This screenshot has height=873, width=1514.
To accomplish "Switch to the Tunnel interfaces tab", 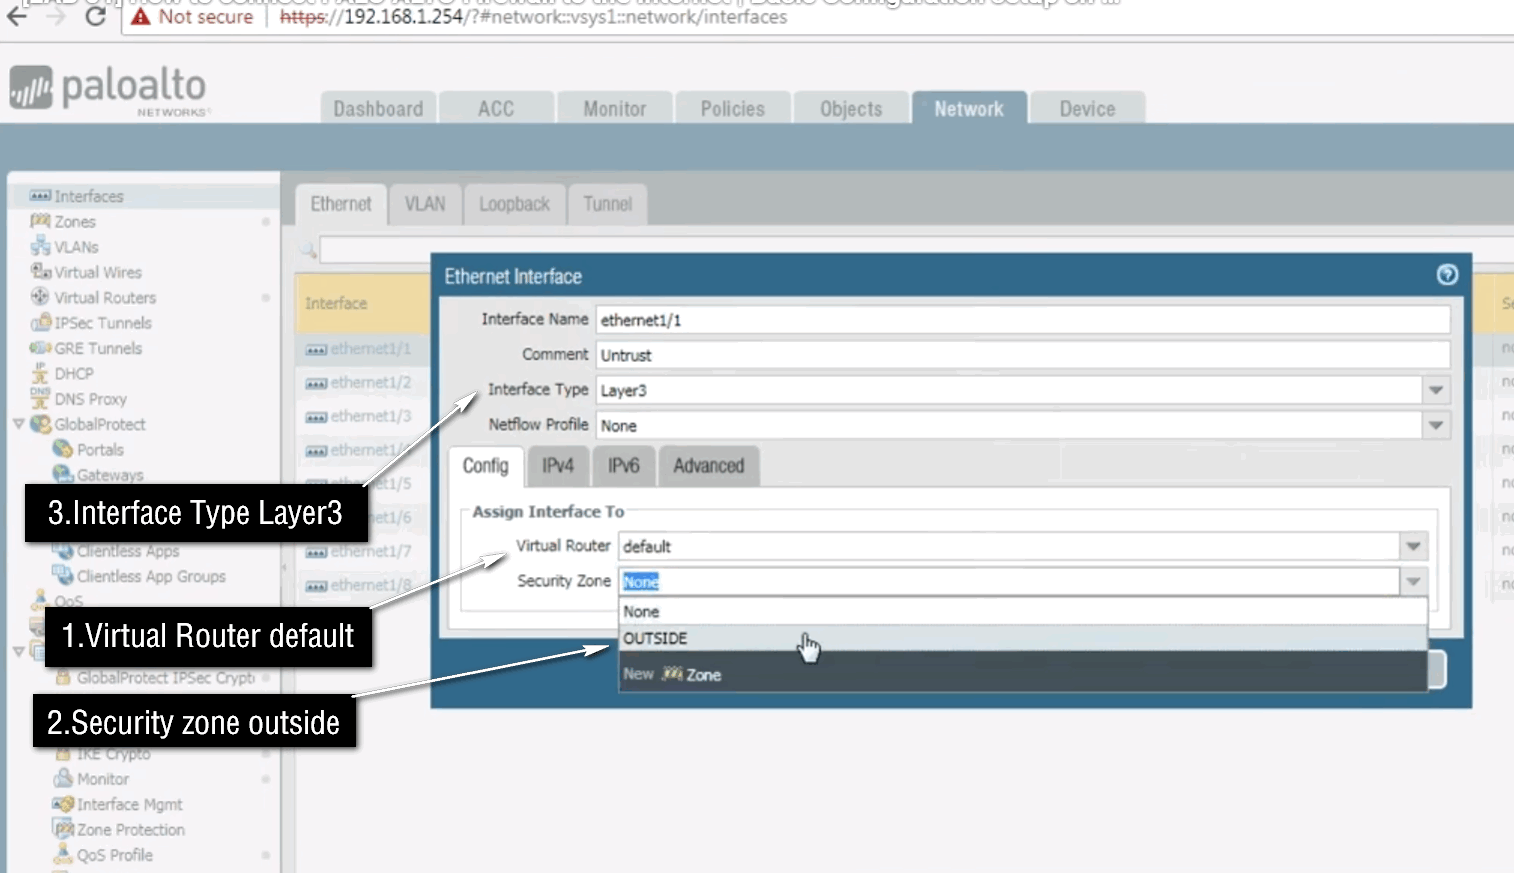I will [x=608, y=204].
